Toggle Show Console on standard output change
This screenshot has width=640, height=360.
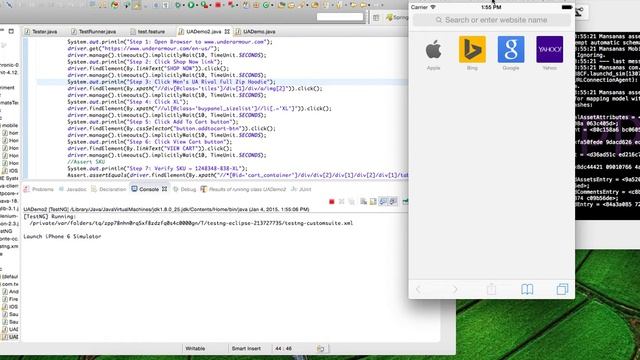coord(383,202)
